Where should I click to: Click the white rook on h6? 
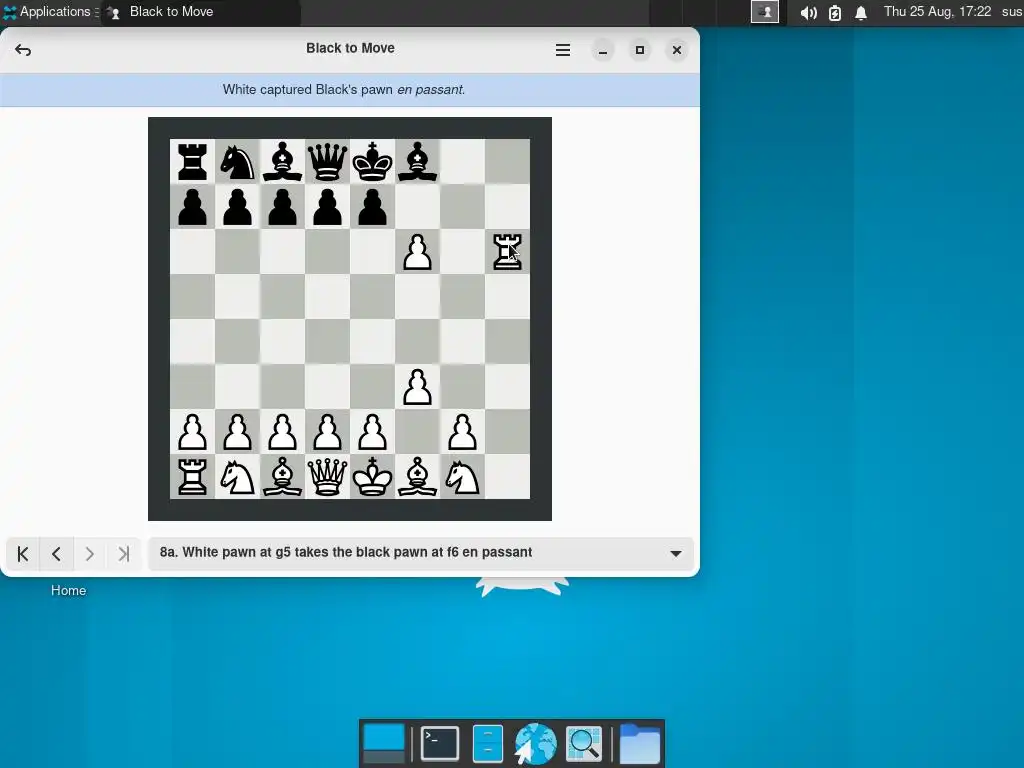point(507,252)
